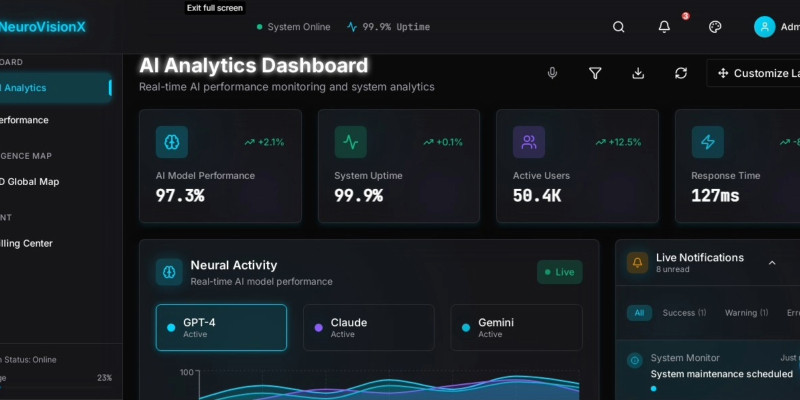
Task: Open Billing Center in the sidebar
Action: pyautogui.click(x=28, y=243)
